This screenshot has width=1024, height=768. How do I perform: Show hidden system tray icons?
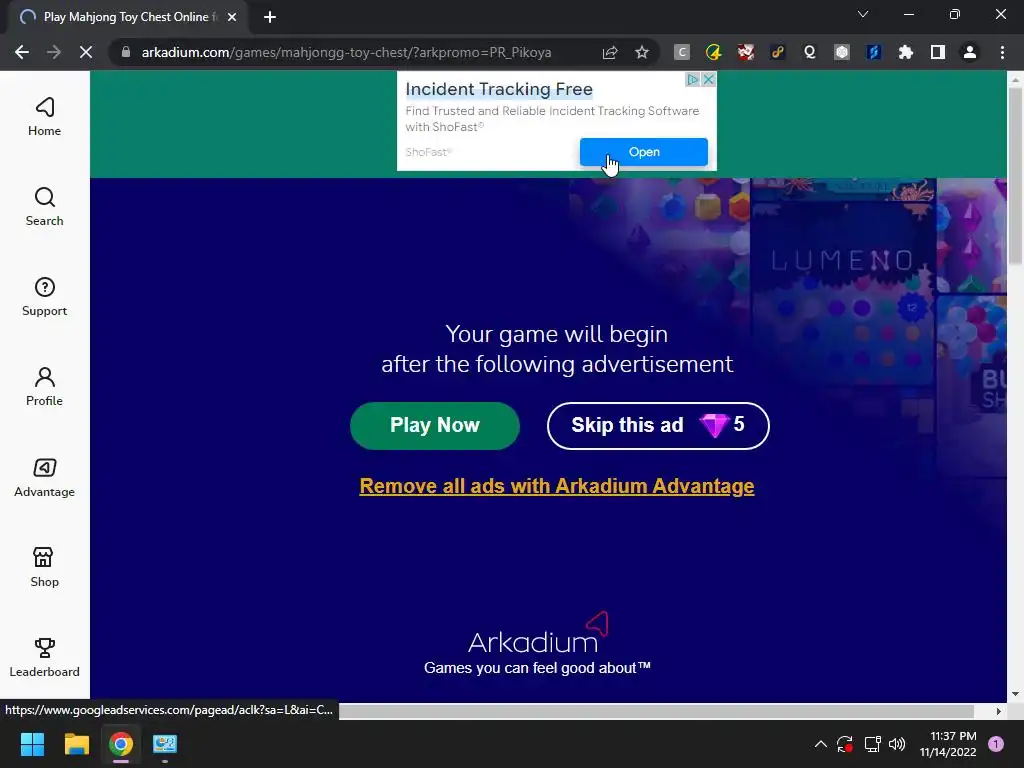point(821,744)
